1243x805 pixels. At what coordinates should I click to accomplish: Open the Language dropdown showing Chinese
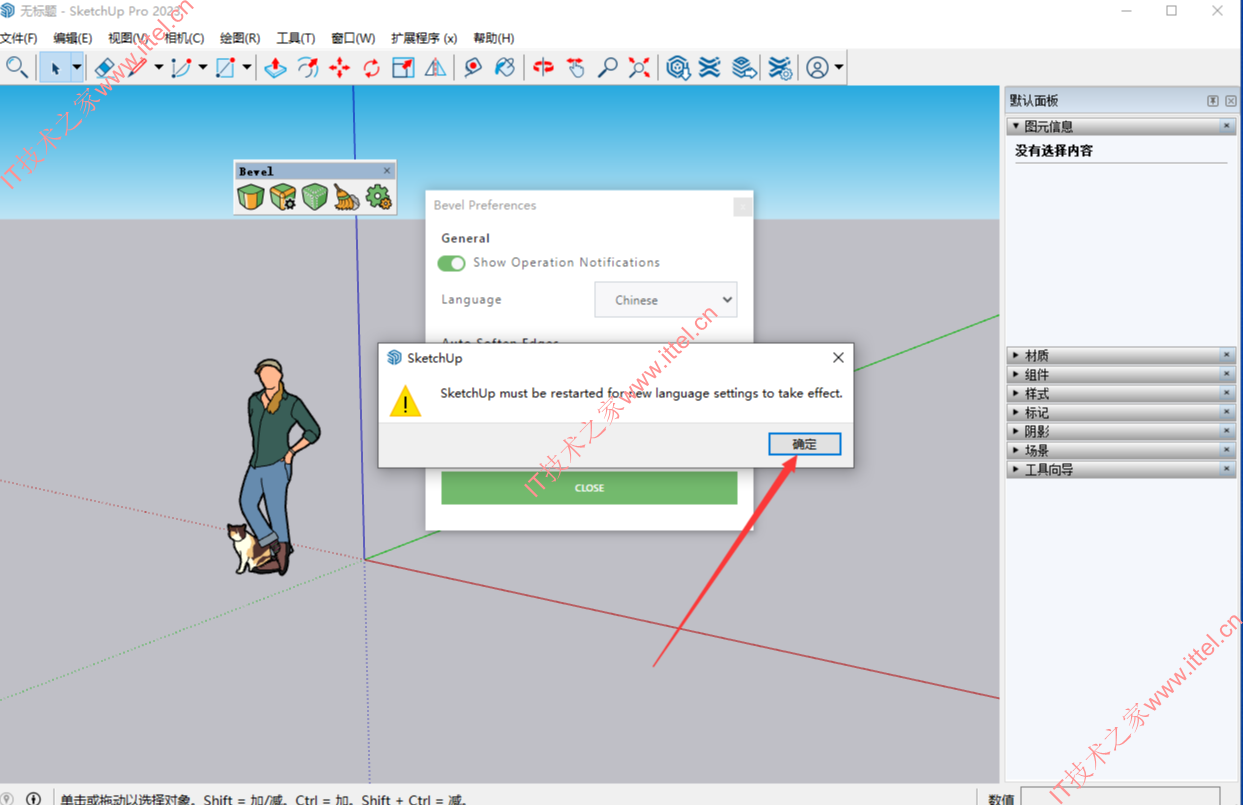tap(666, 300)
